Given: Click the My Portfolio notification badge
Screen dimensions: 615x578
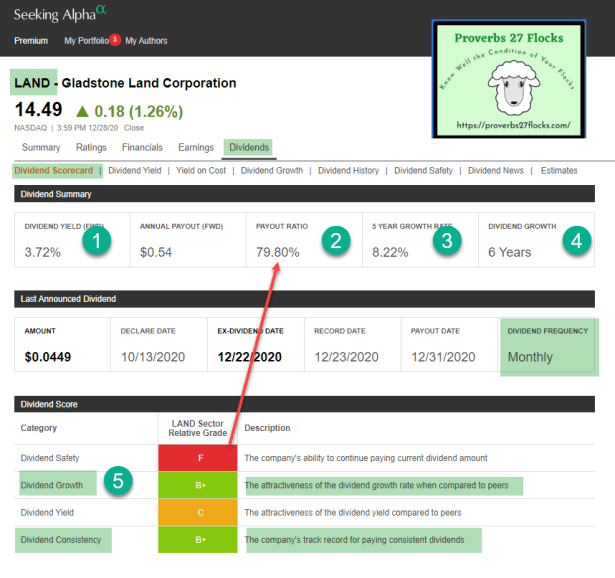Looking at the screenshot, I should [115, 39].
